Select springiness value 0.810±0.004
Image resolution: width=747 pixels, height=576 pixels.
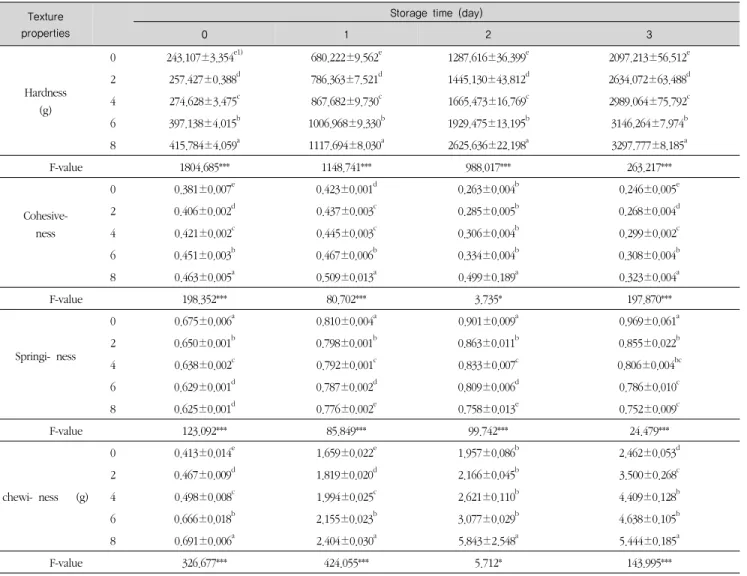click(346, 321)
